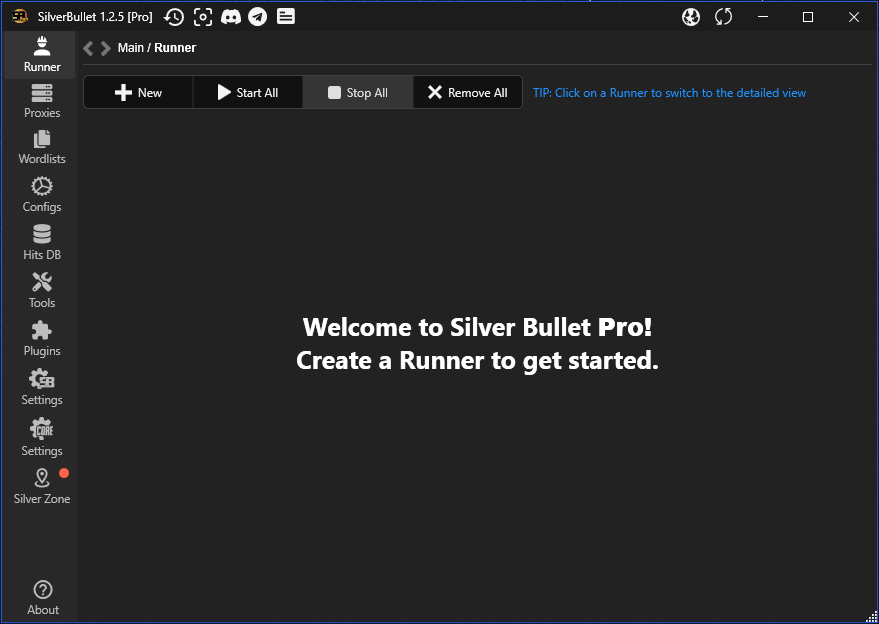Open the Runner section in sidebar
Viewport: 879px width, 624px height.
[x=42, y=54]
